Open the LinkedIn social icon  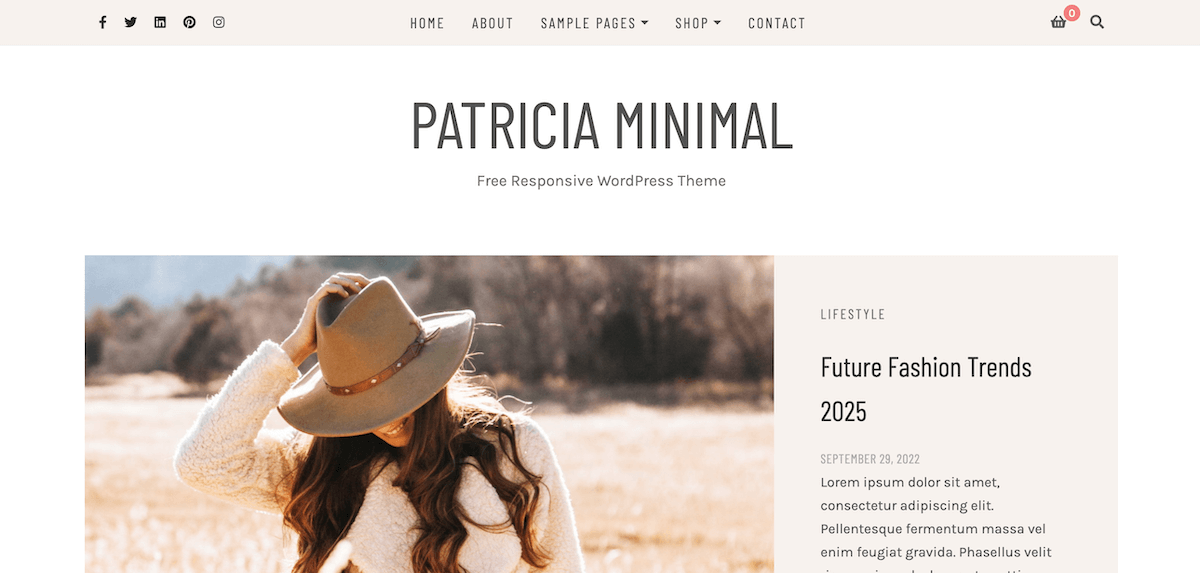point(160,22)
